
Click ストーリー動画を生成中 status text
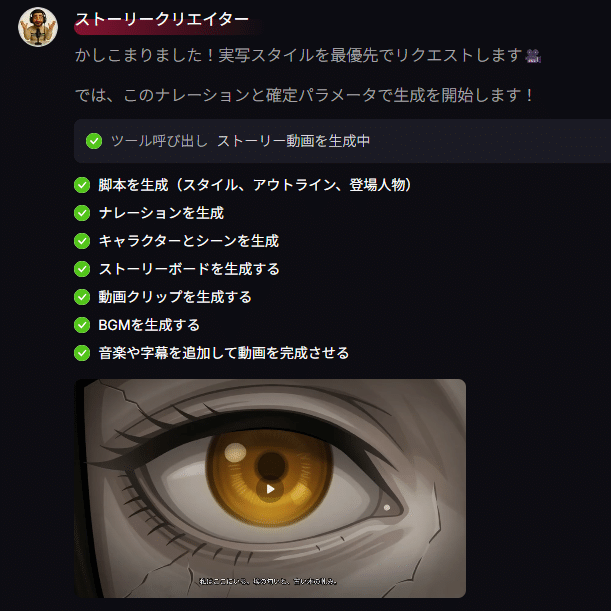tap(293, 141)
